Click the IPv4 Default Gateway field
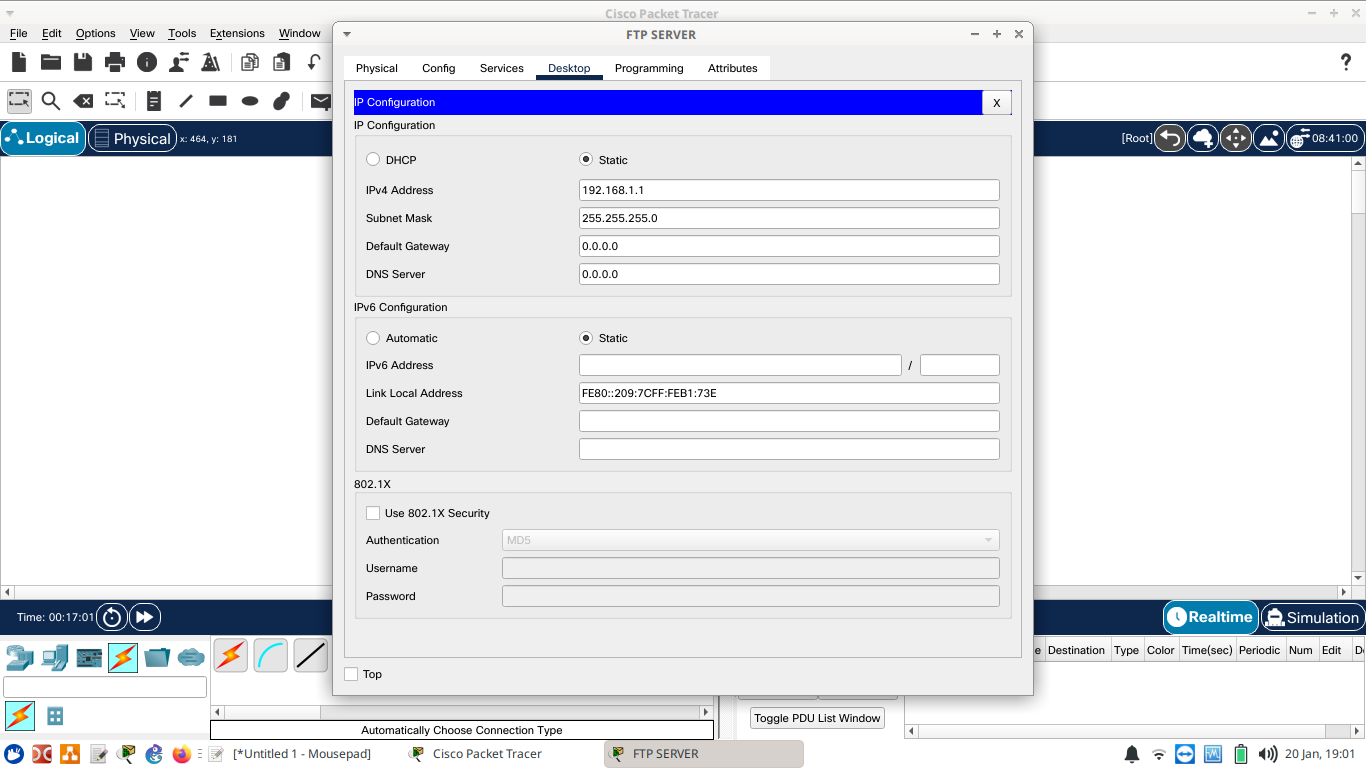This screenshot has width=1366, height=768. pyautogui.click(x=789, y=246)
